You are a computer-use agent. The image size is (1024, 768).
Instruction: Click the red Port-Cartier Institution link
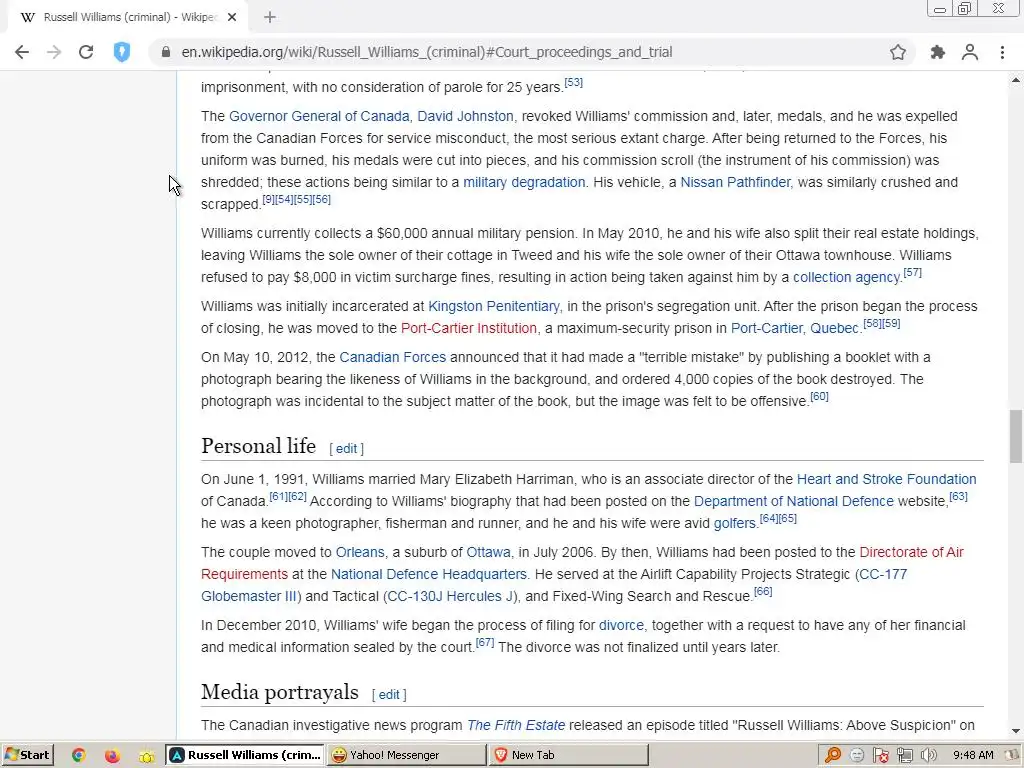coord(468,328)
